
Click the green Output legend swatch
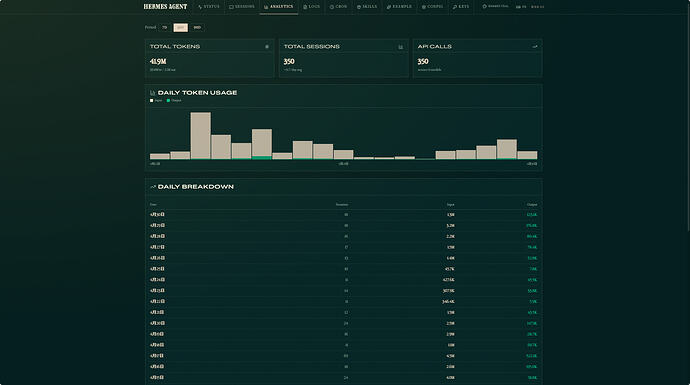(168, 100)
